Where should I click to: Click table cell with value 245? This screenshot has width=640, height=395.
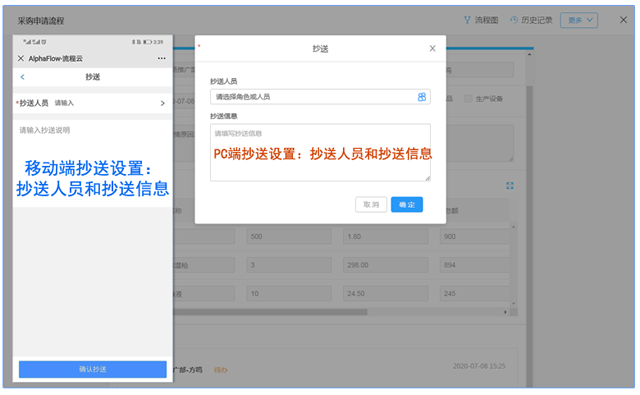coord(475,294)
